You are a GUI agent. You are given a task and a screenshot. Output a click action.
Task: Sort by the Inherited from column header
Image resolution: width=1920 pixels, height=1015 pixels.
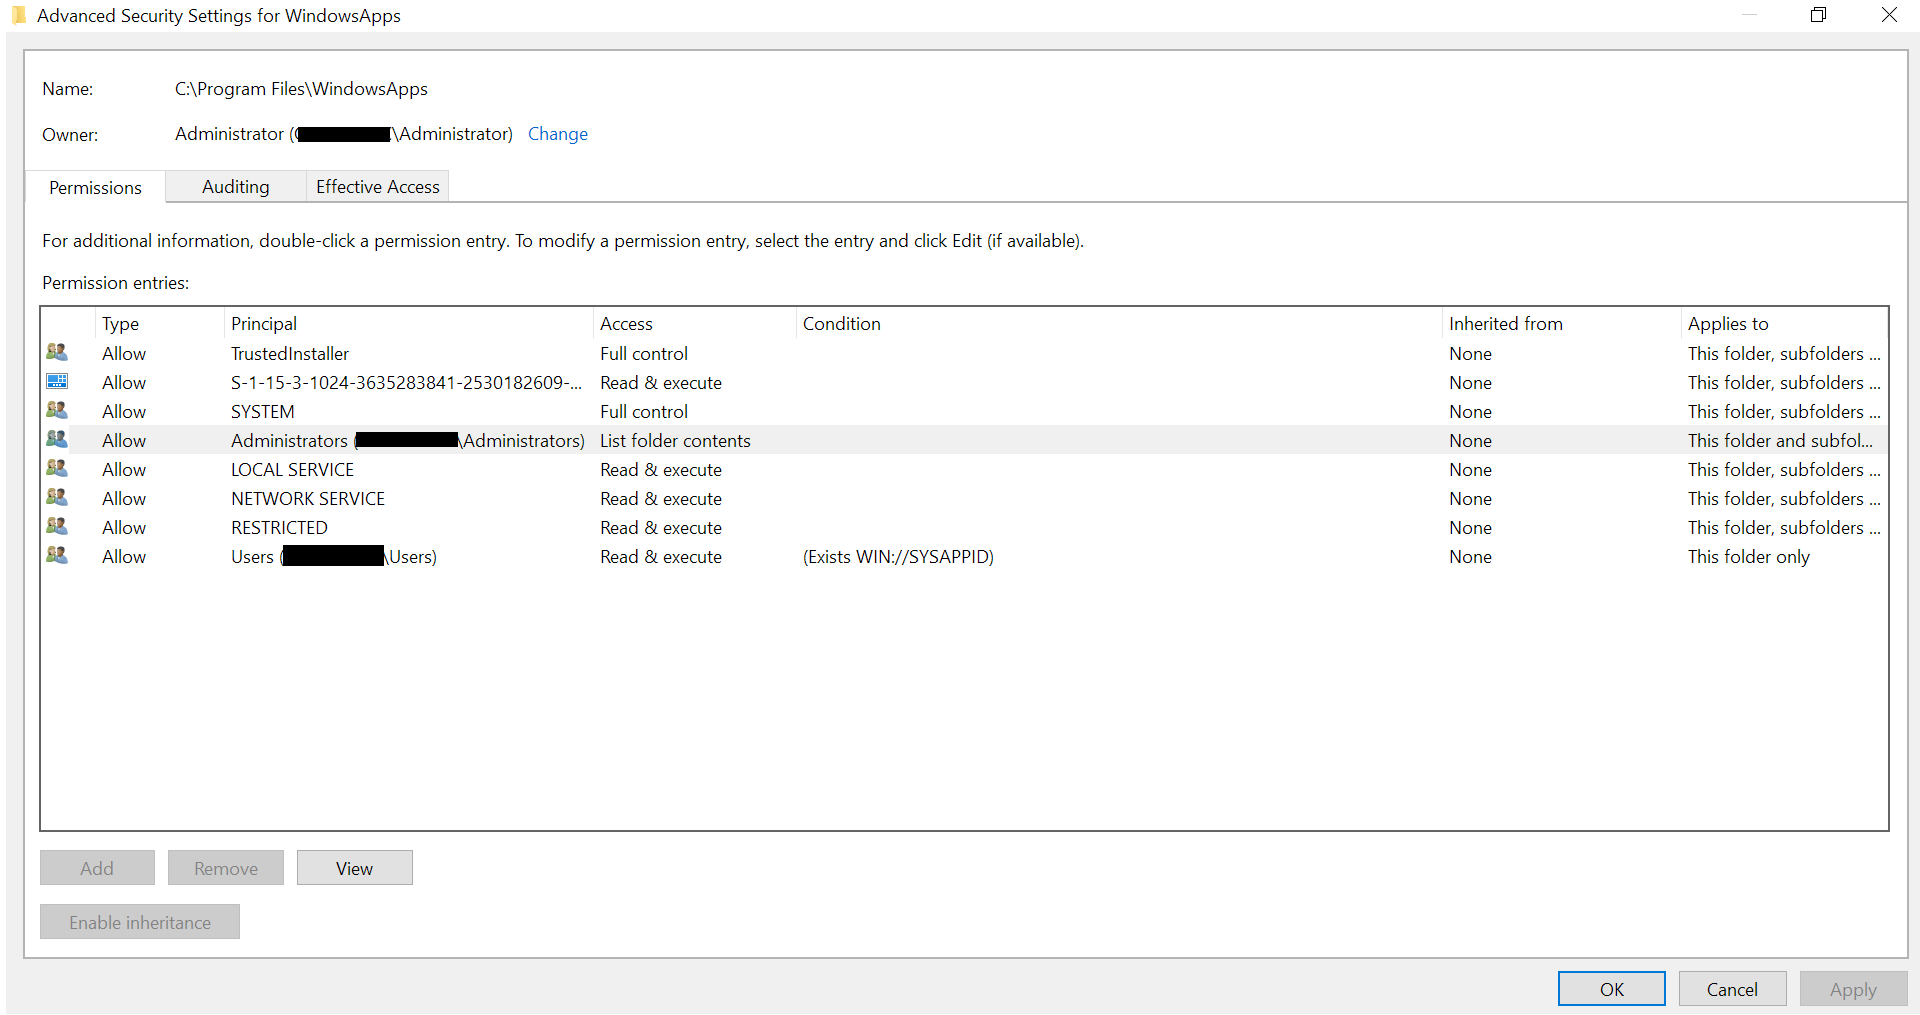(1562, 324)
